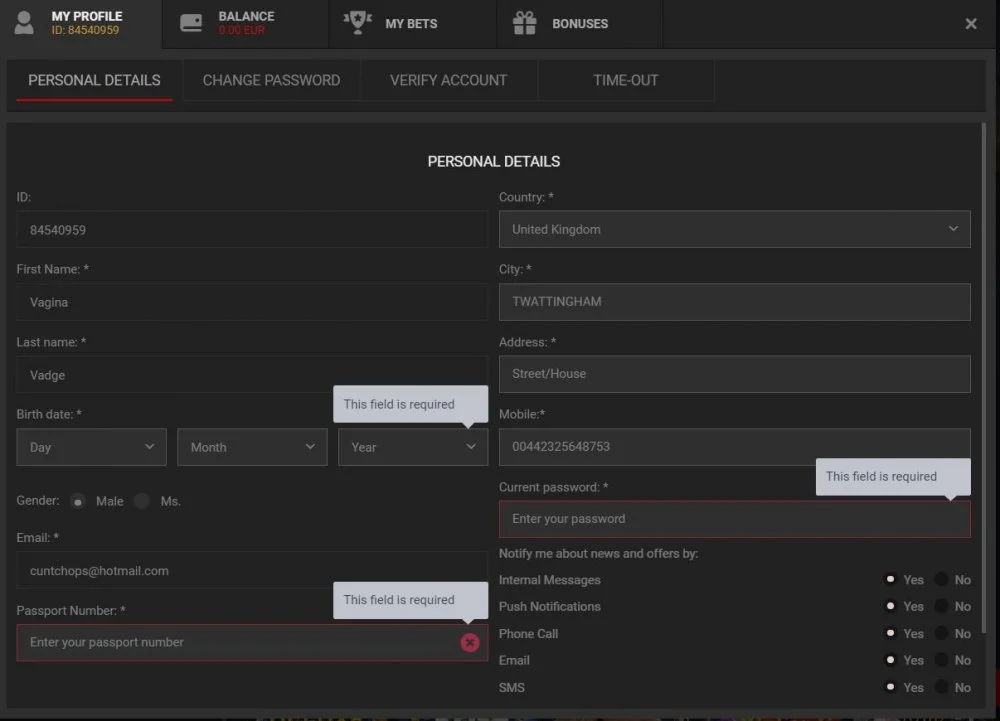Click the First Name input field
The height and width of the screenshot is (721, 1000).
tap(252, 302)
